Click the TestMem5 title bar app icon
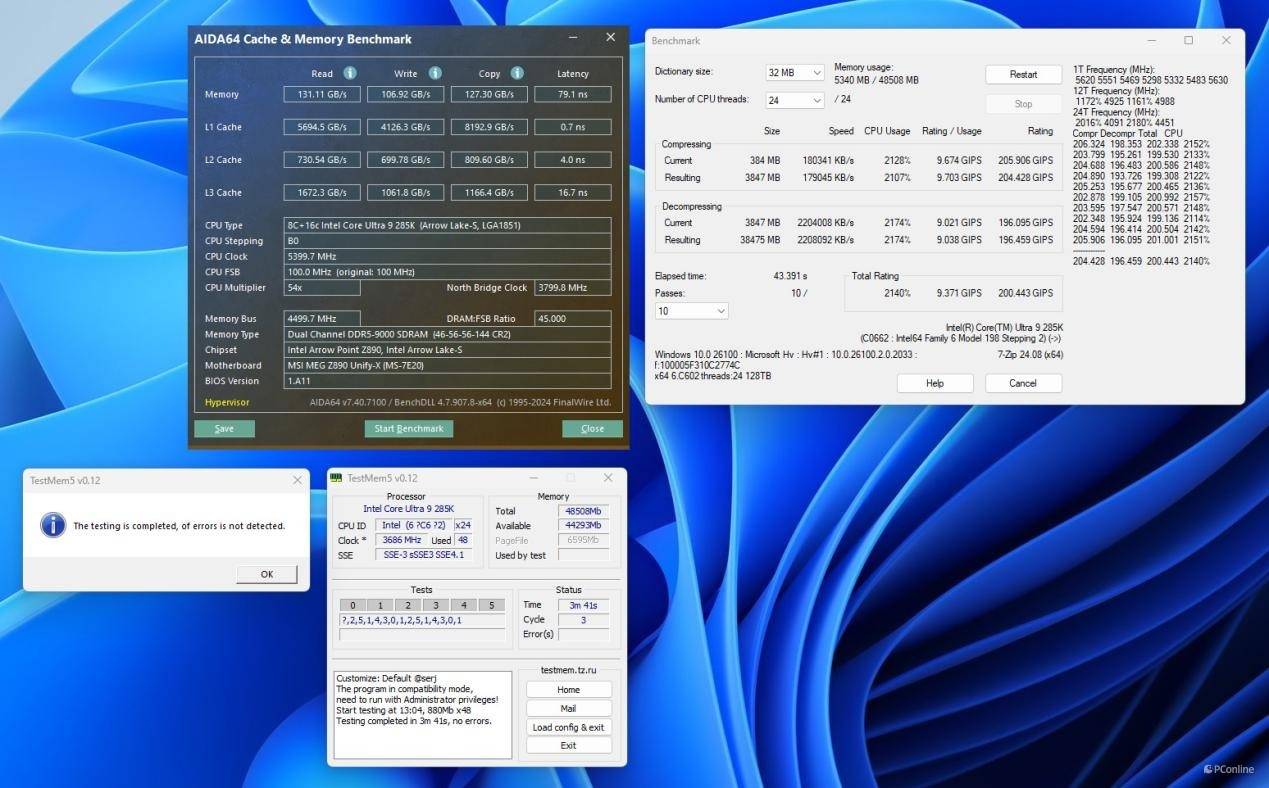This screenshot has height=788, width=1269. pyautogui.click(x=337, y=478)
